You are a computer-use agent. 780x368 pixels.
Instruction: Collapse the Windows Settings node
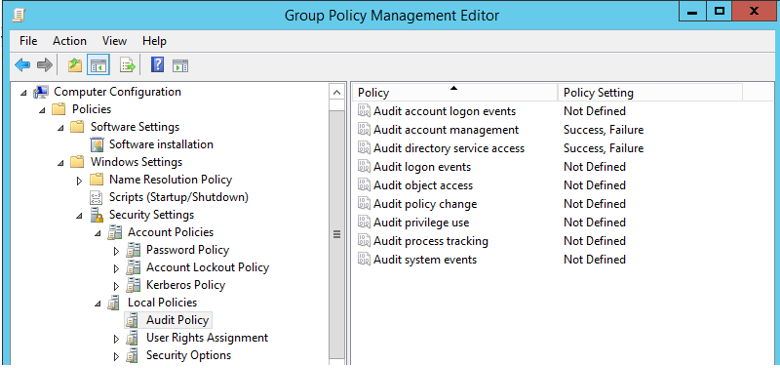click(61, 163)
